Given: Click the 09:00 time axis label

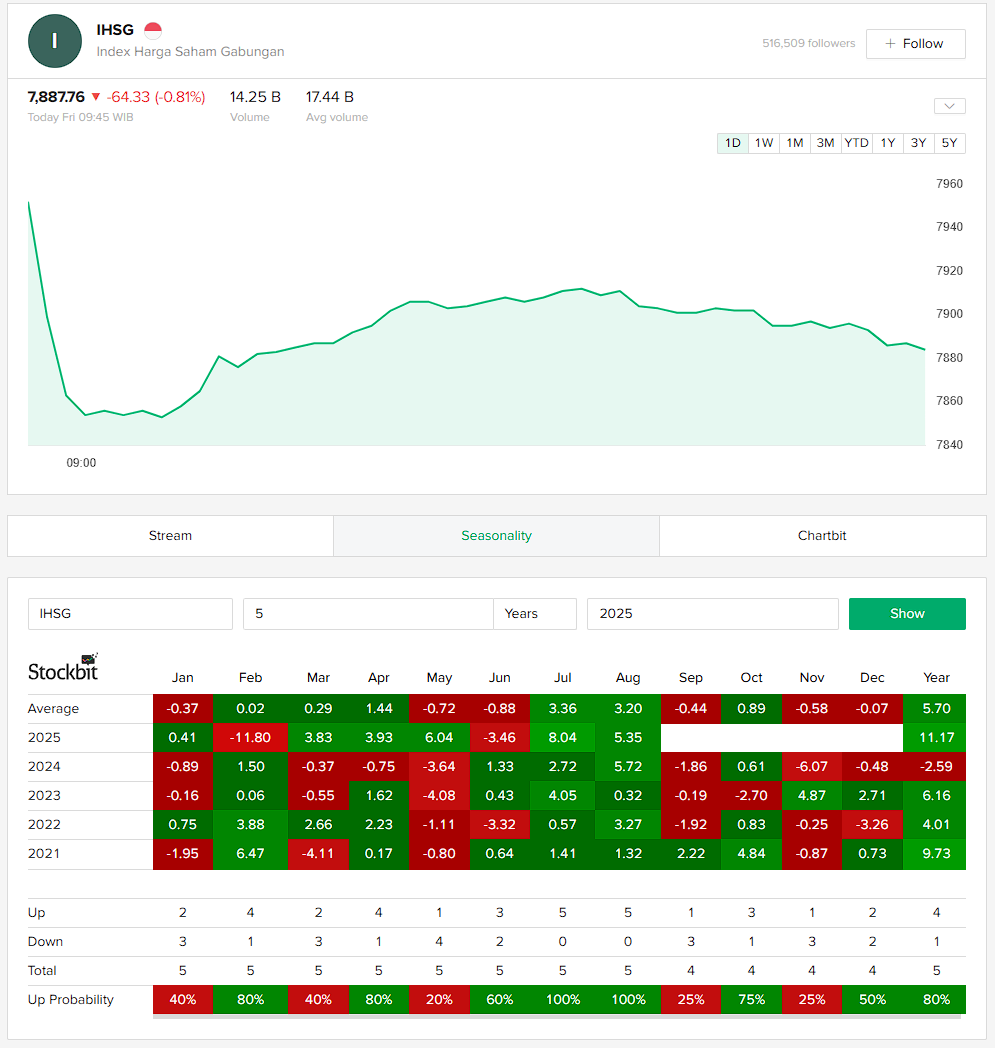Looking at the screenshot, I should (81, 463).
